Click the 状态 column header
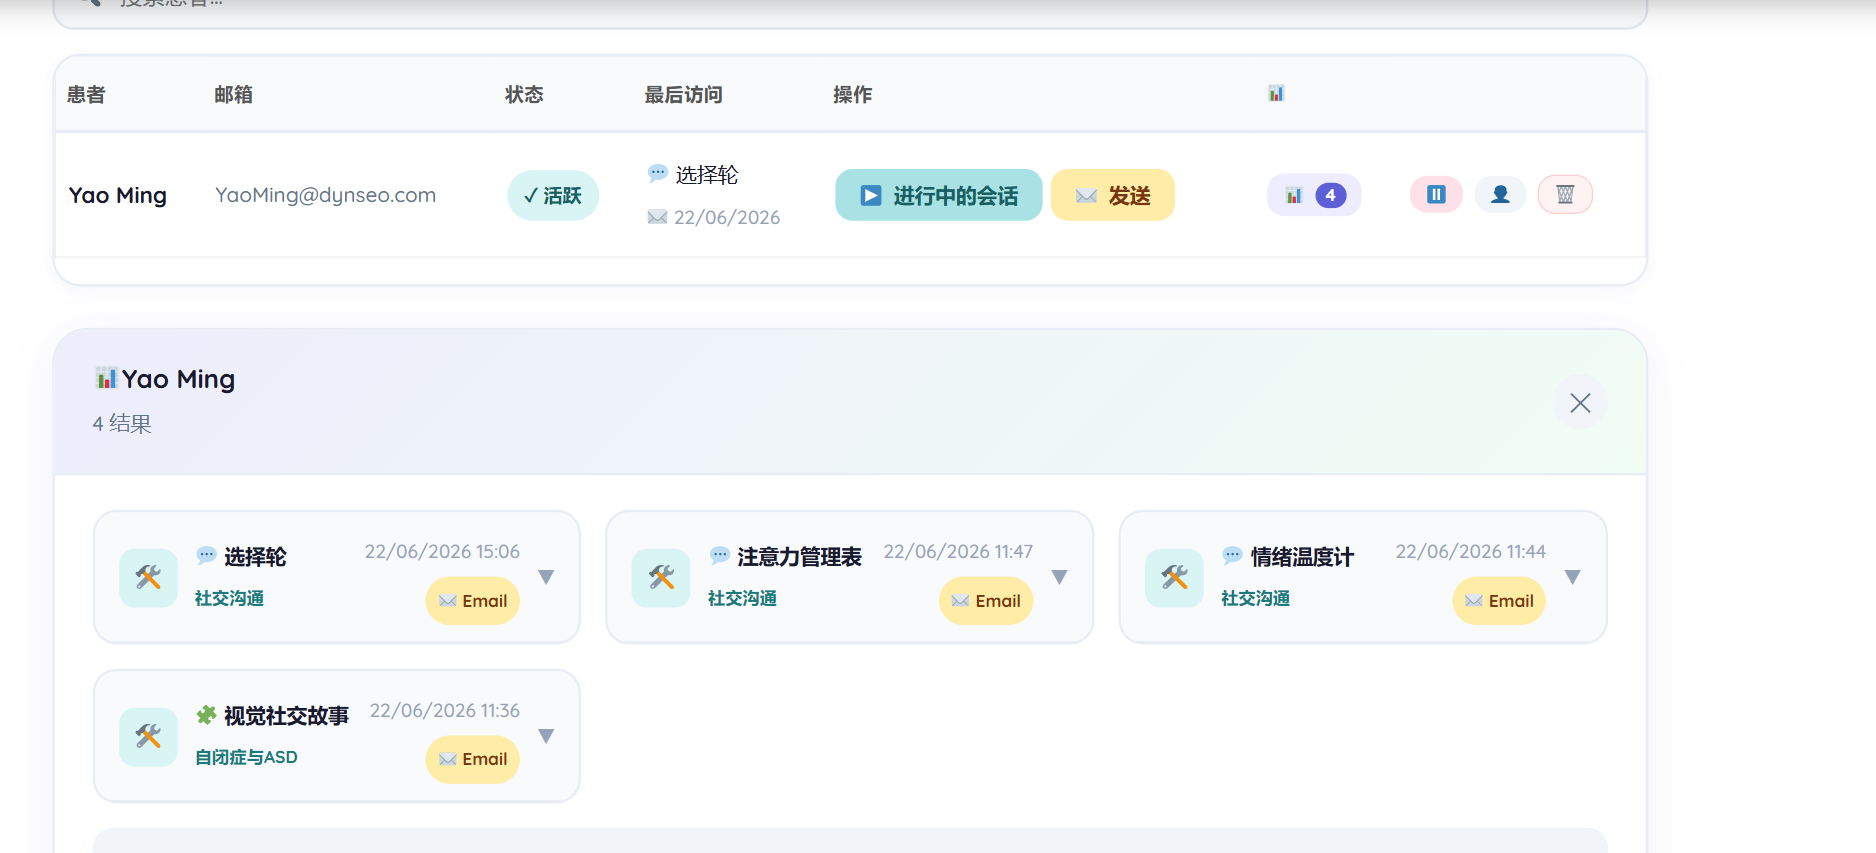The image size is (1876, 853). pos(524,94)
